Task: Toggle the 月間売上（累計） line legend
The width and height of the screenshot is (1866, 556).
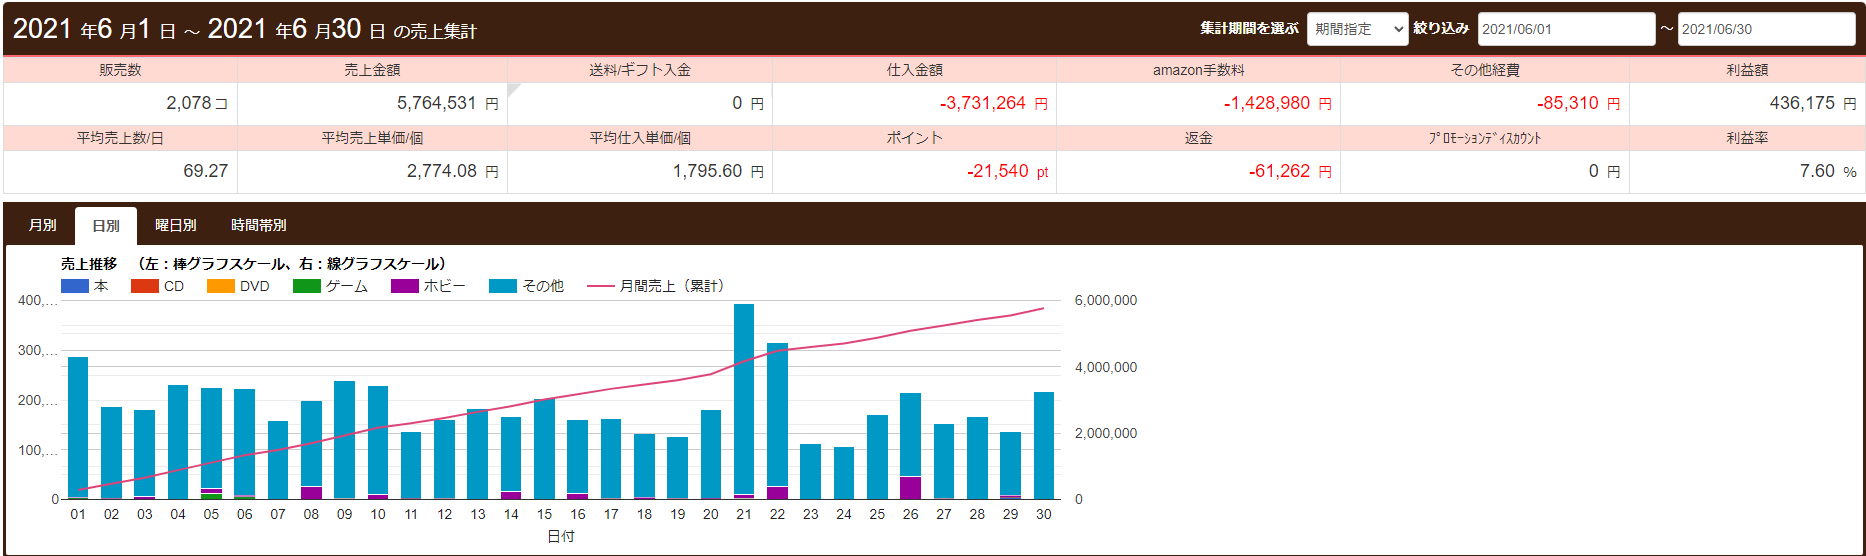Action: point(600,286)
